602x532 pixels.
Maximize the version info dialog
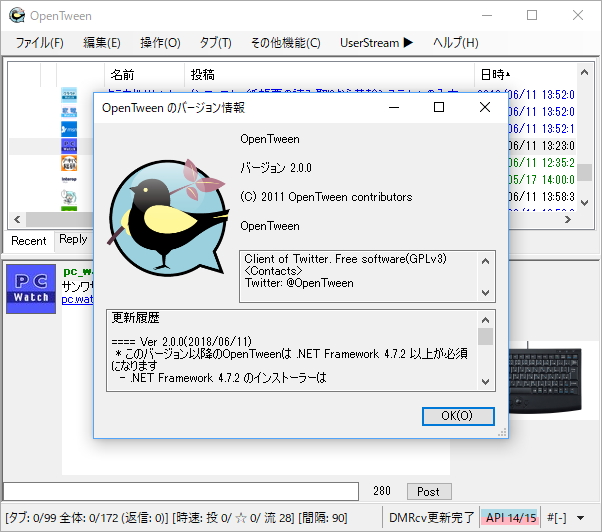[439, 107]
